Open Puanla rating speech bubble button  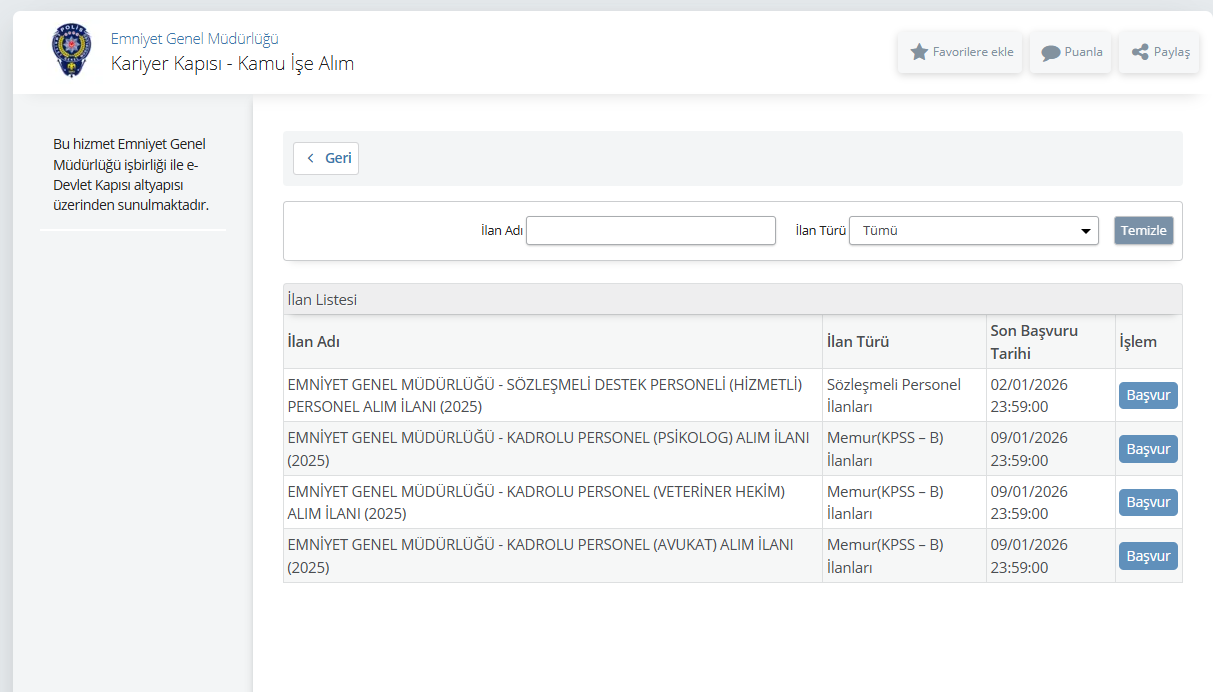(x=1071, y=52)
